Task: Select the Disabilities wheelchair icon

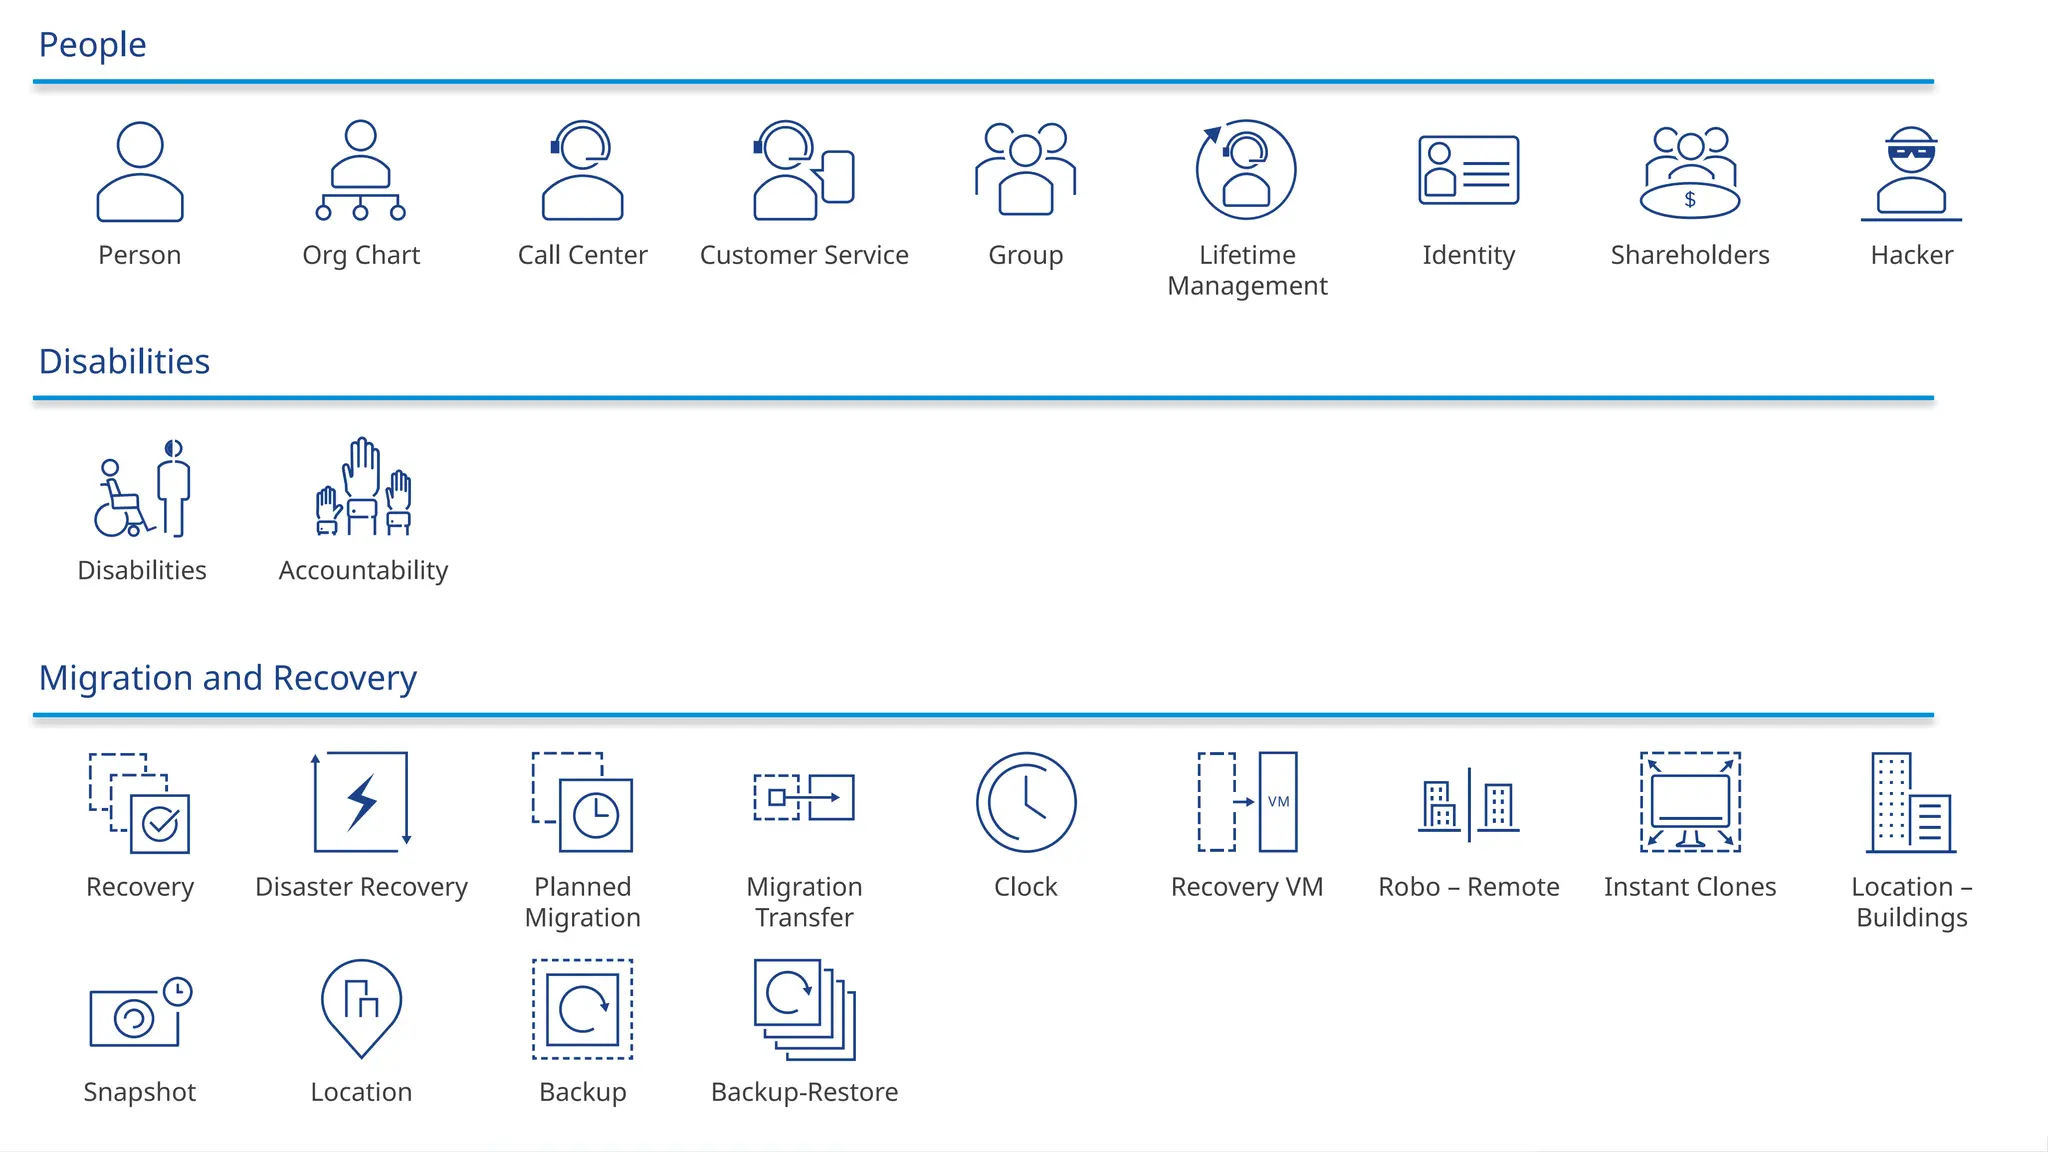Action: pos(142,488)
